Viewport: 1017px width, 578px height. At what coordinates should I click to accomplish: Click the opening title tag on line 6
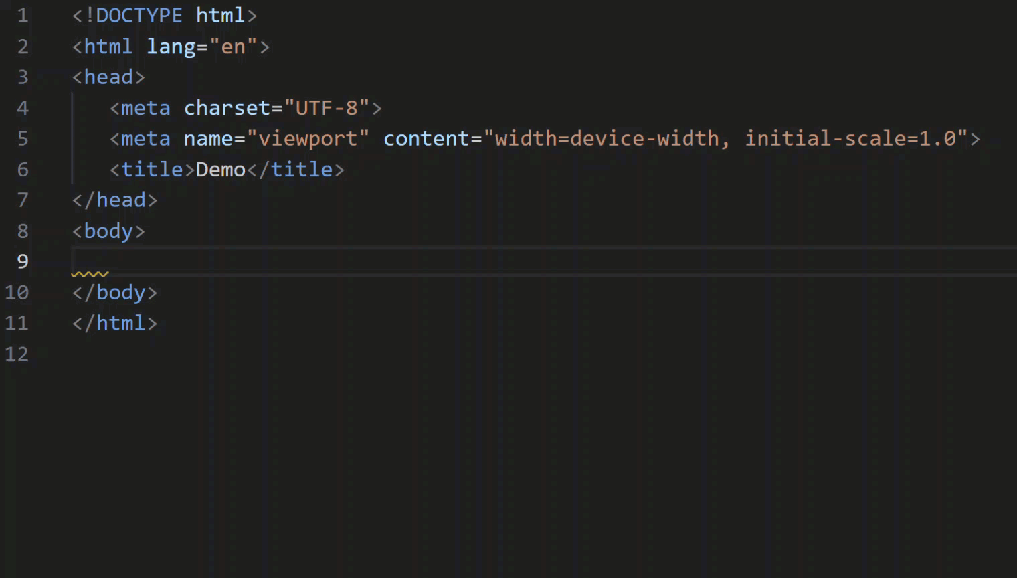point(152,169)
